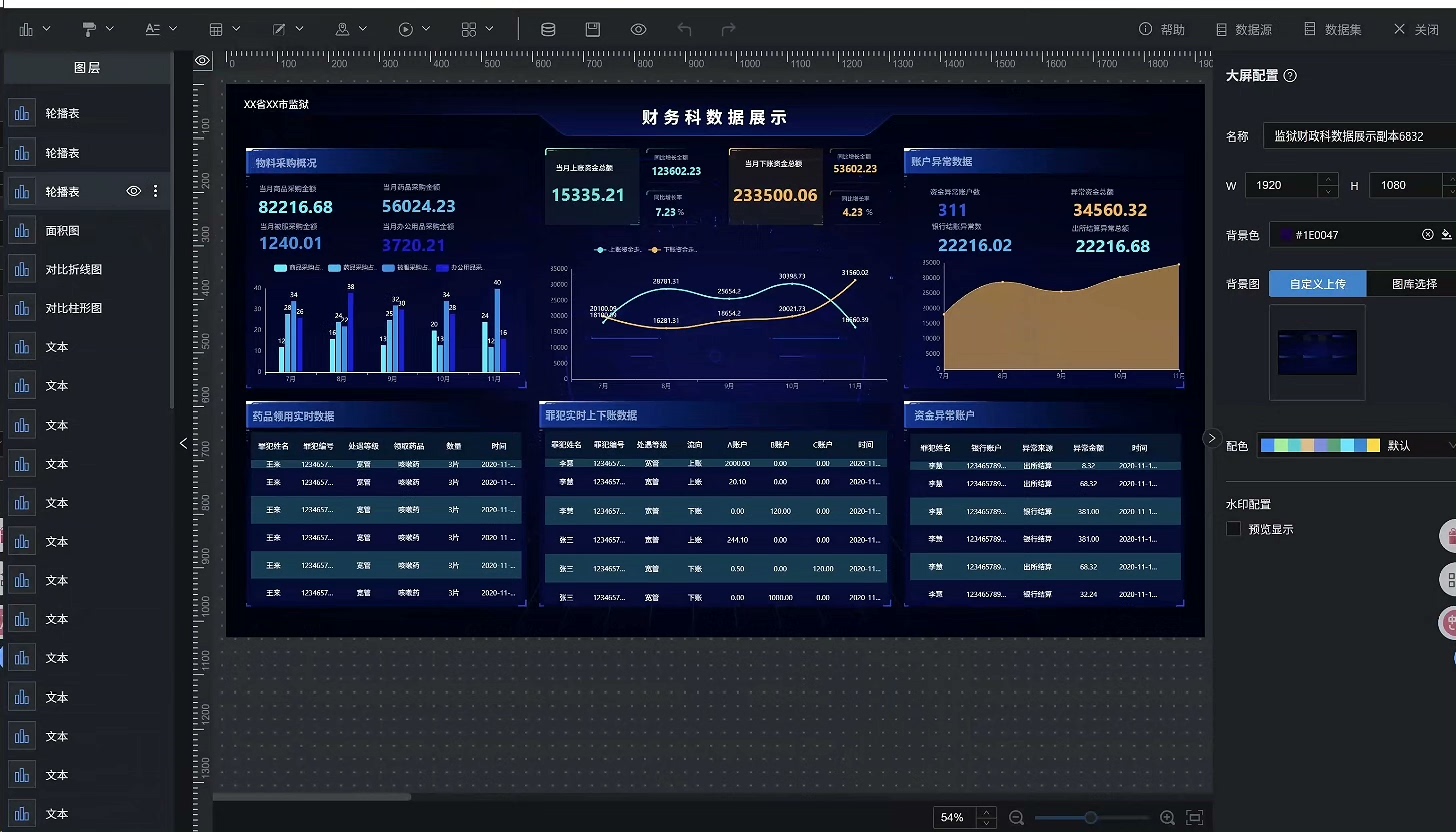Open the edit-note form components menu
This screenshot has height=832, width=1456.
coord(289,30)
